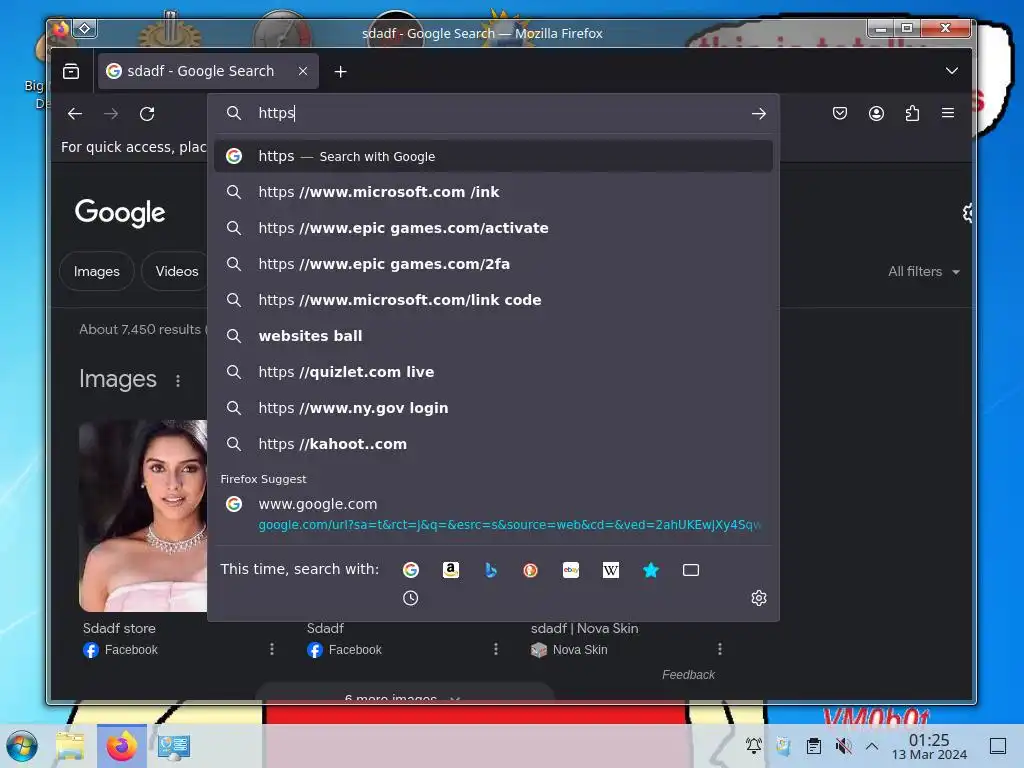Click Firefox icon in taskbar
1024x768 pixels.
point(122,746)
